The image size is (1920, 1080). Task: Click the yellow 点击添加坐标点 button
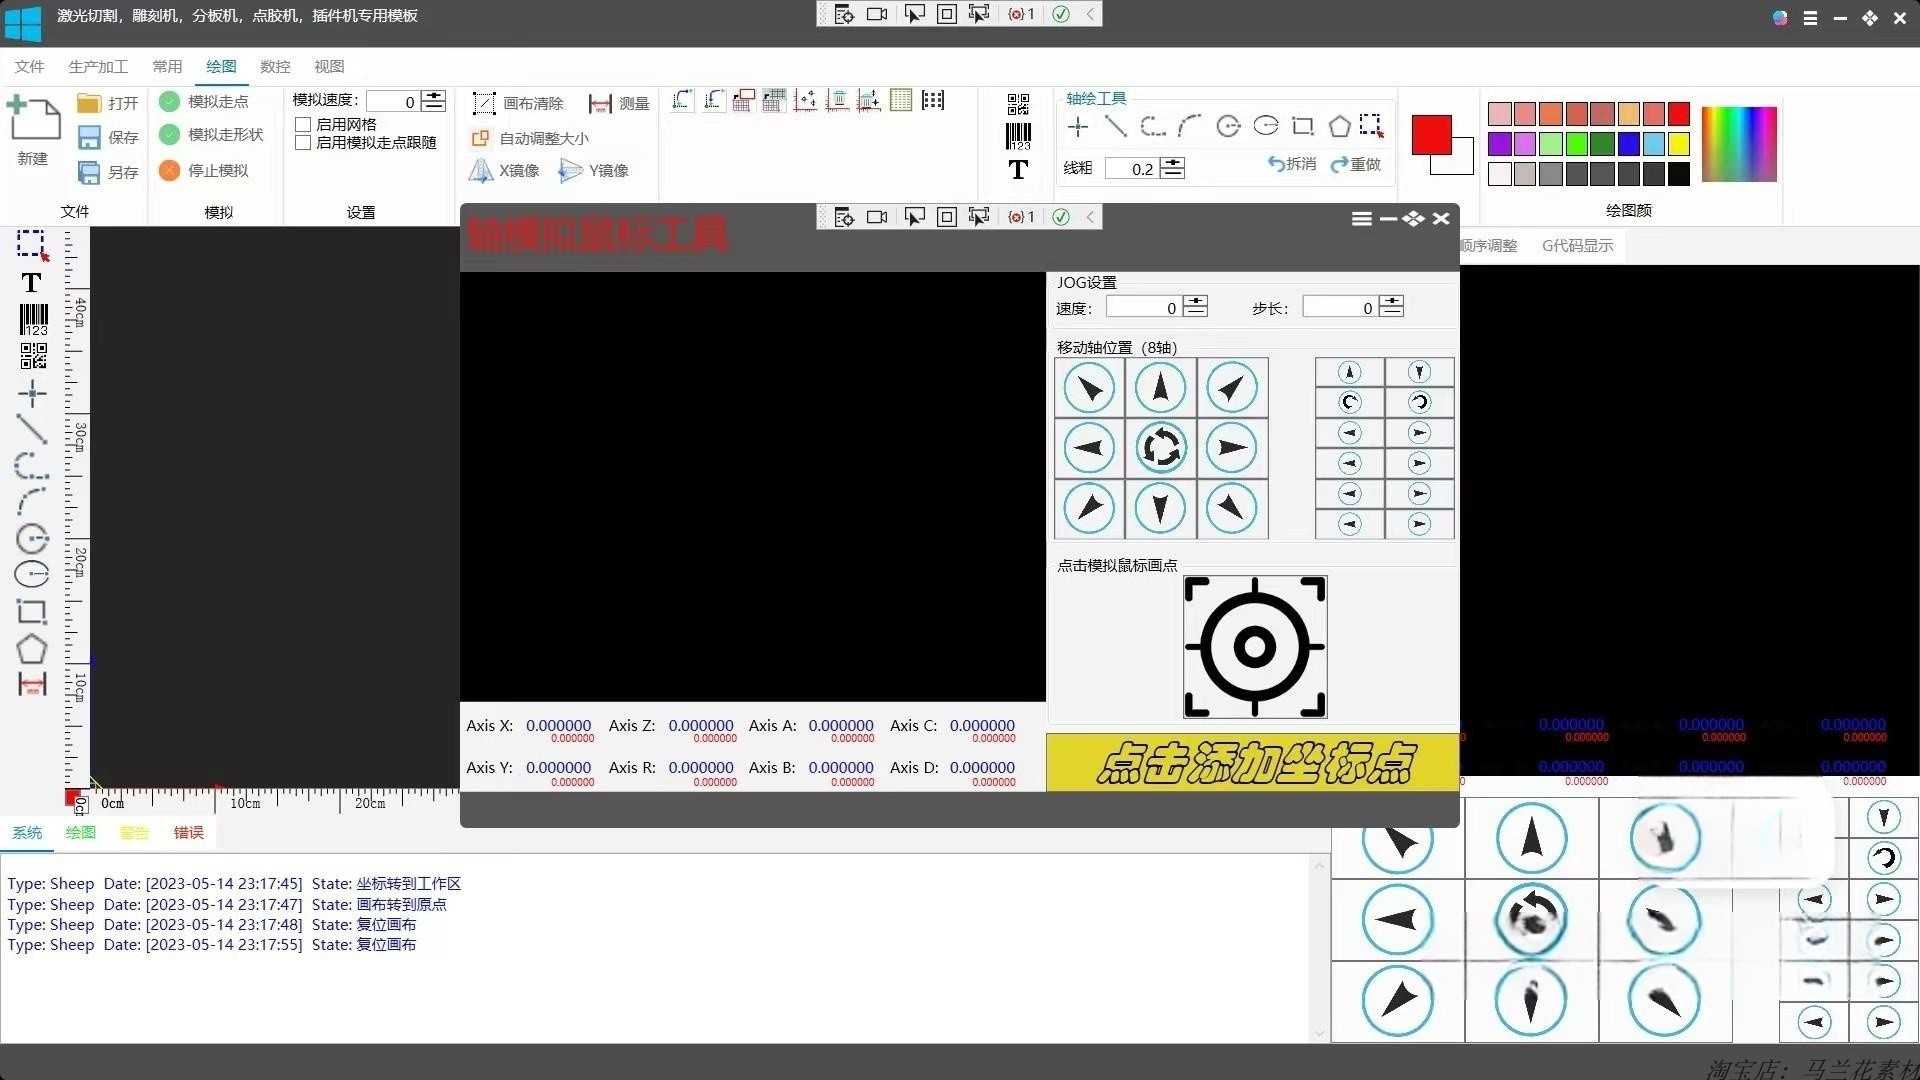pyautogui.click(x=1253, y=763)
